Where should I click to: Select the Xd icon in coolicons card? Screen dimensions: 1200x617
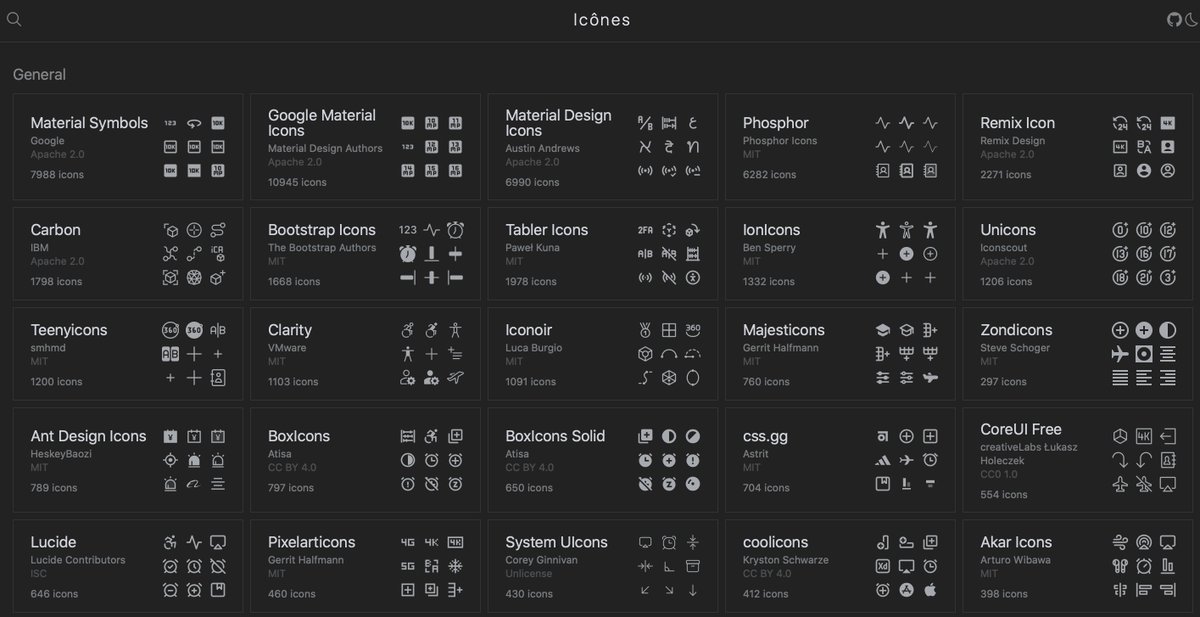pos(882,566)
